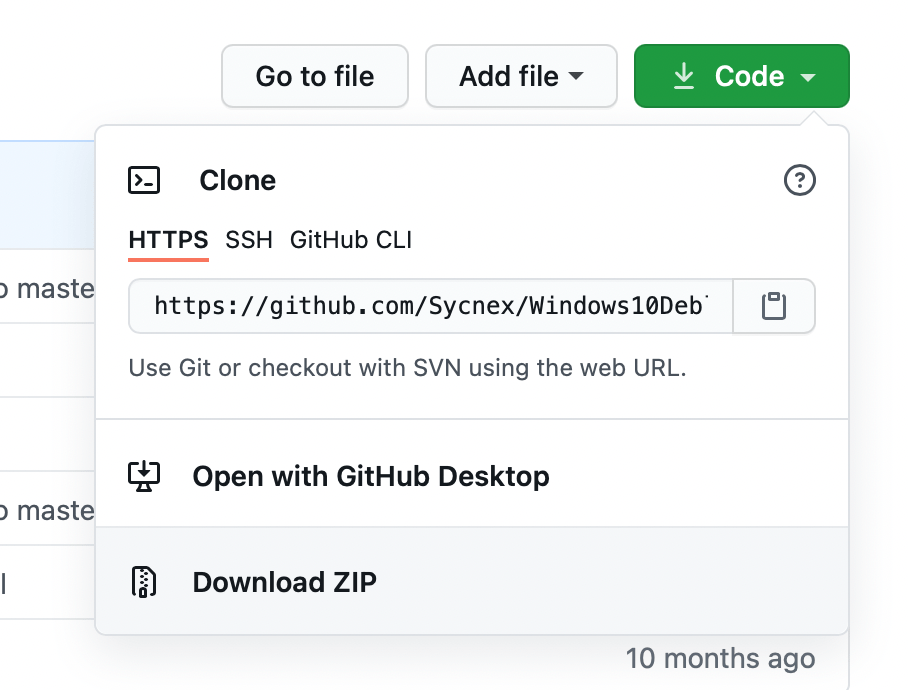Click 'Use Git or checkout with SVN' text
Image resolution: width=908 pixels, height=690 pixels.
click(407, 368)
